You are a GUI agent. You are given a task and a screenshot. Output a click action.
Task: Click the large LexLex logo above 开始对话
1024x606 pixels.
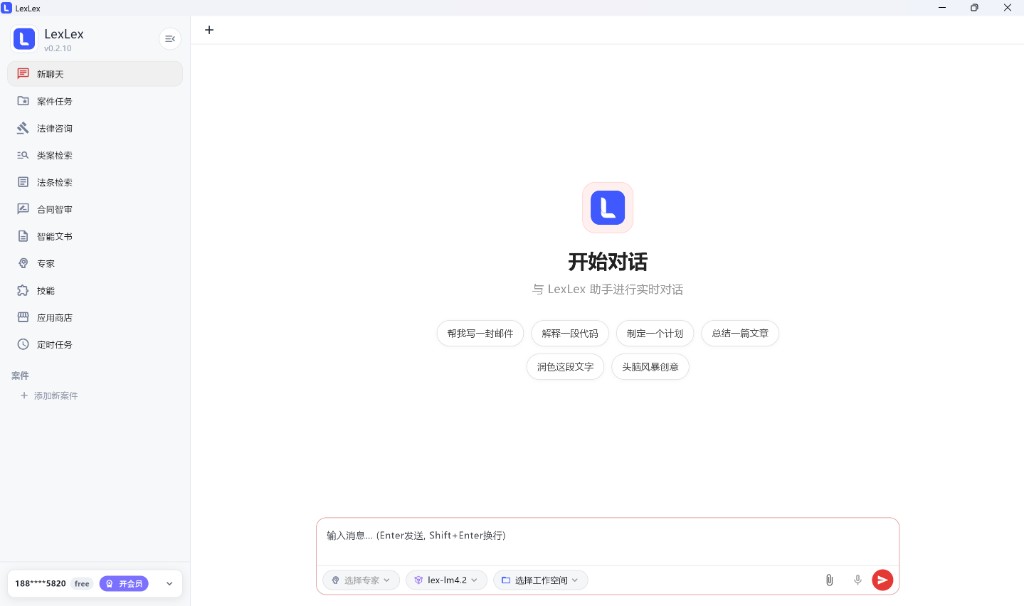click(x=607, y=208)
